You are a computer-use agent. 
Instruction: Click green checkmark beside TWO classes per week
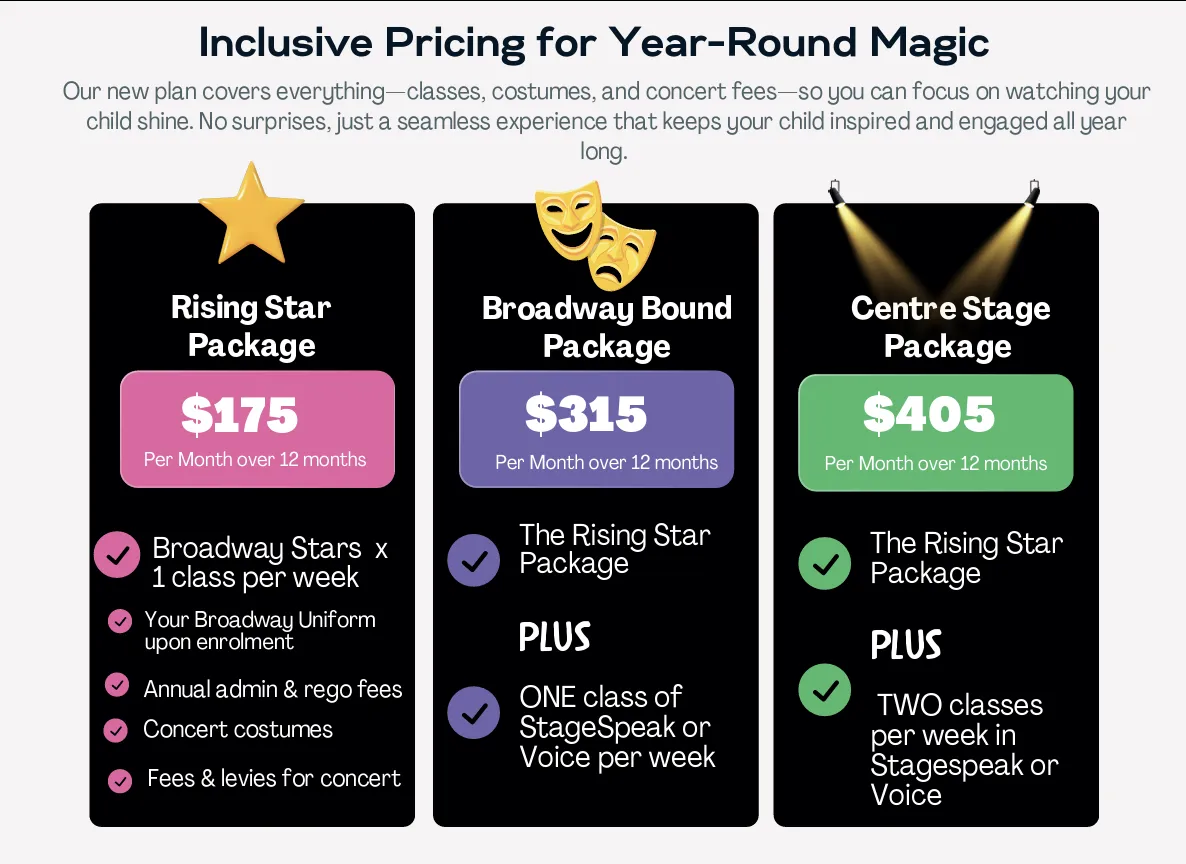825,690
